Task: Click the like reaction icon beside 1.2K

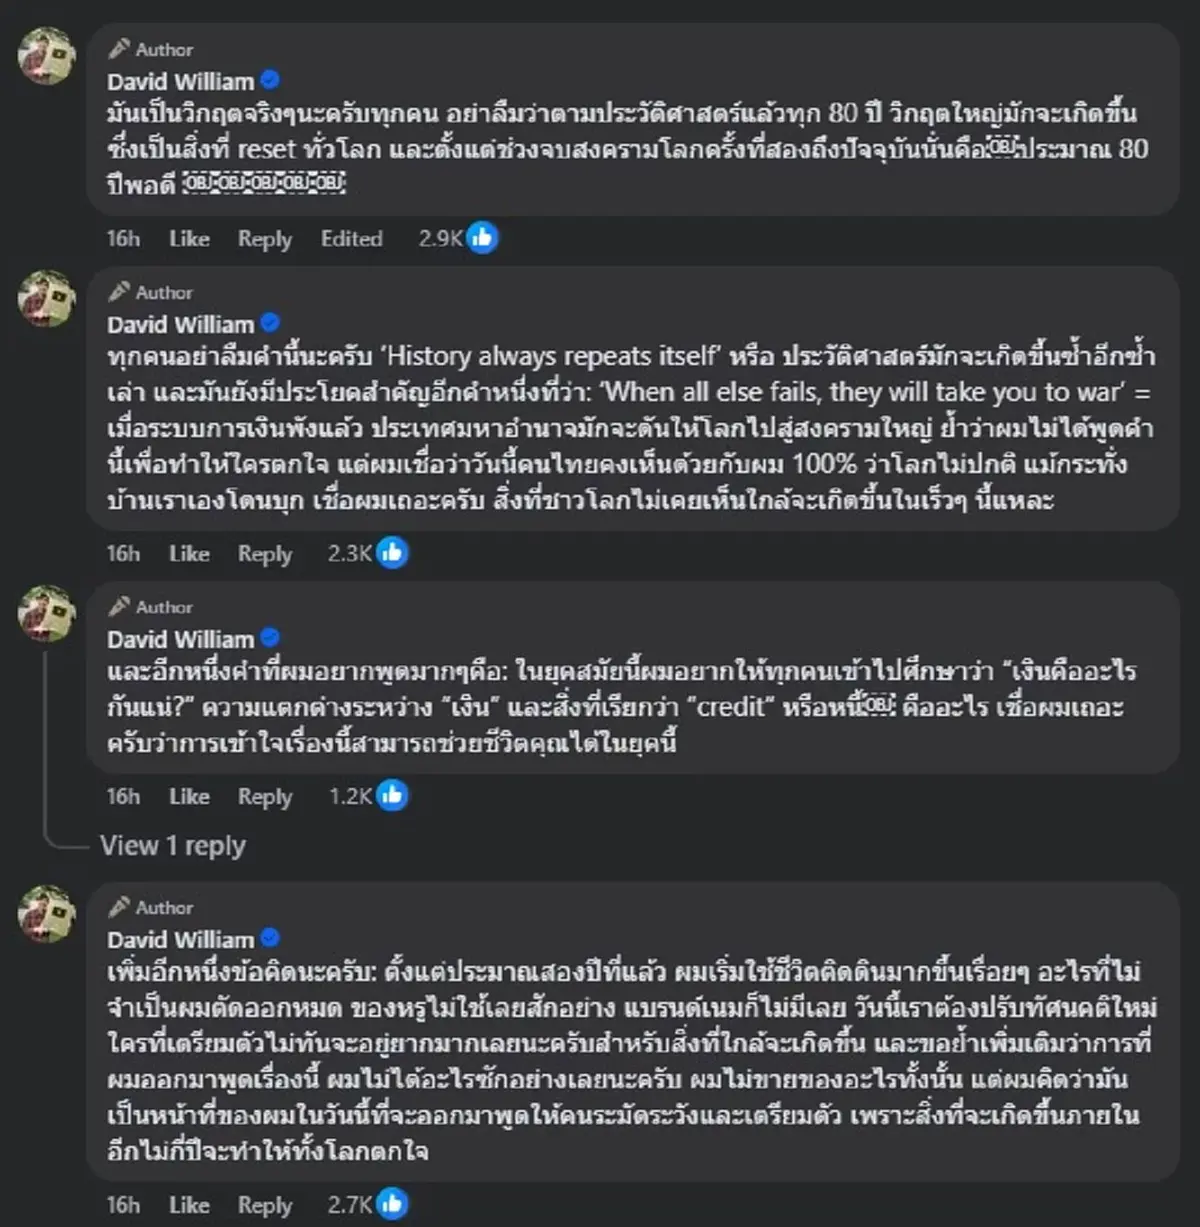Action: (392, 796)
